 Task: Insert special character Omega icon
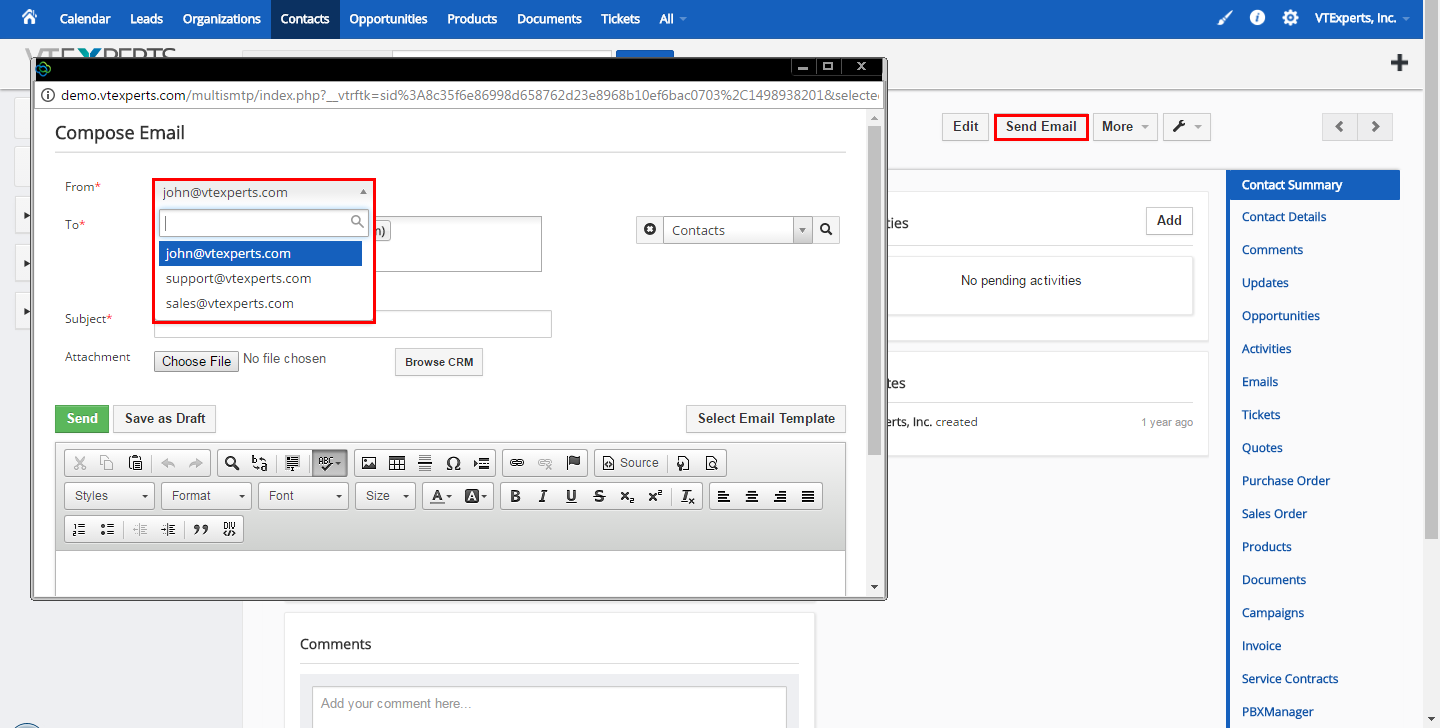coord(453,463)
